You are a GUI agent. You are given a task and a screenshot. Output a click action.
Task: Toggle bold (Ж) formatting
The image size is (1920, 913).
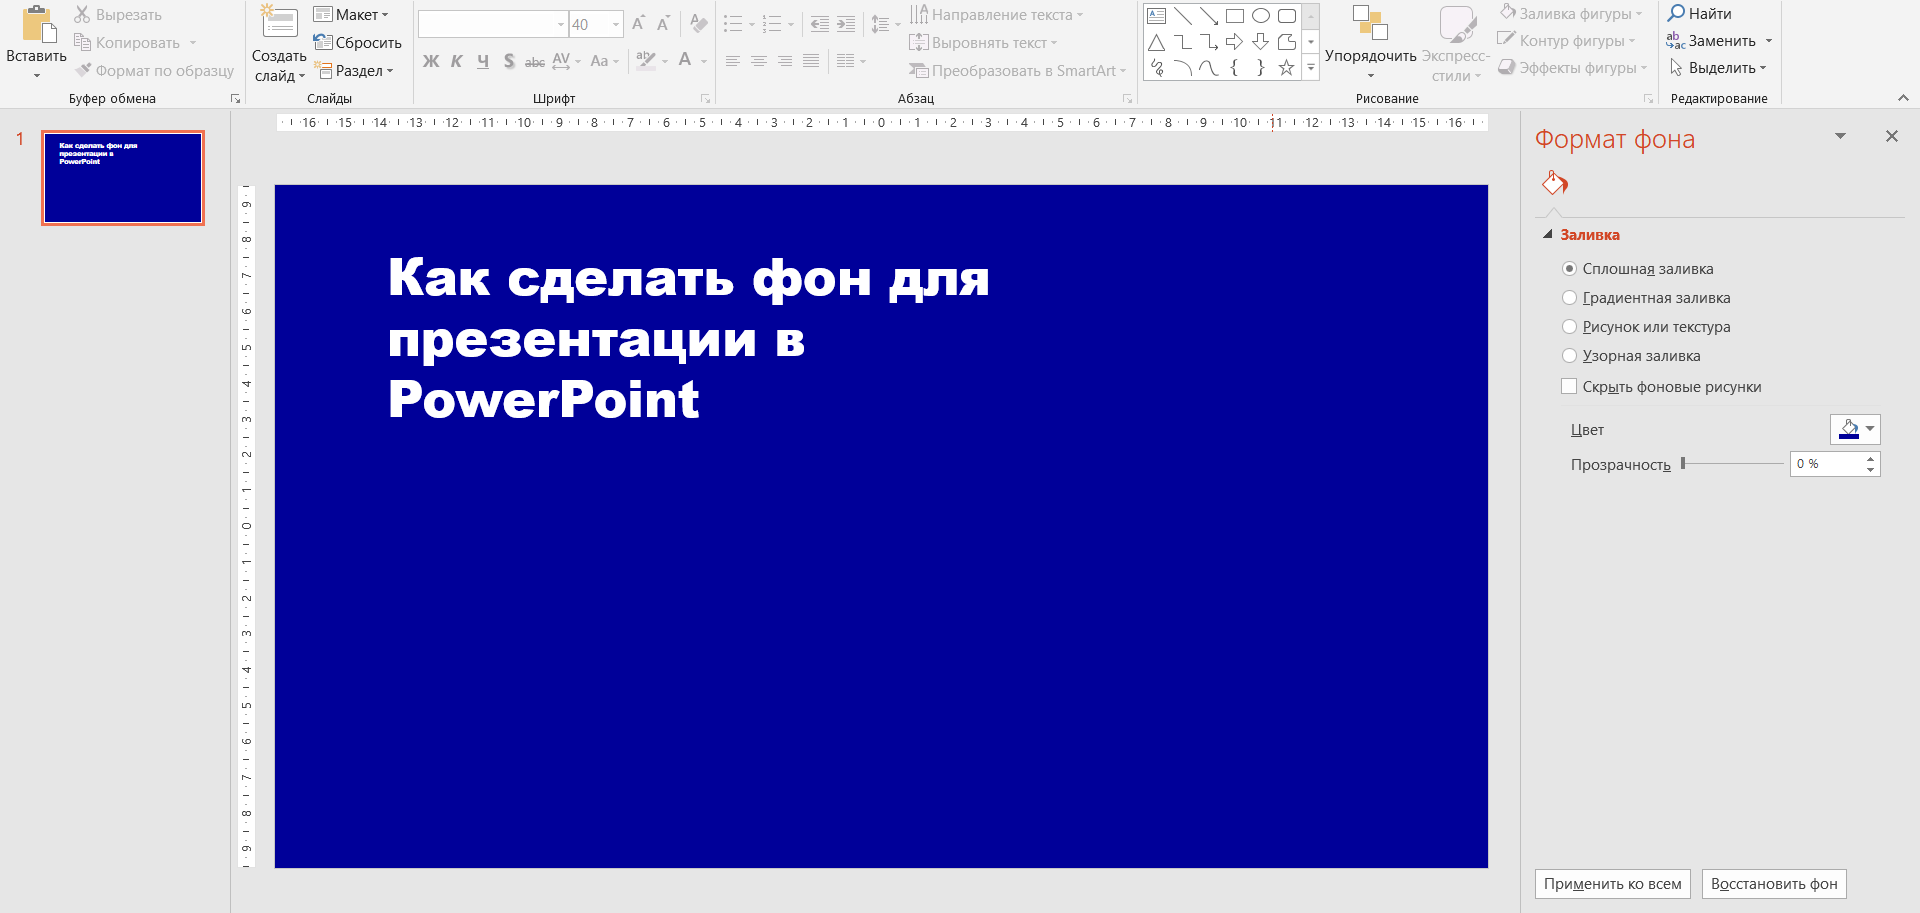(431, 61)
